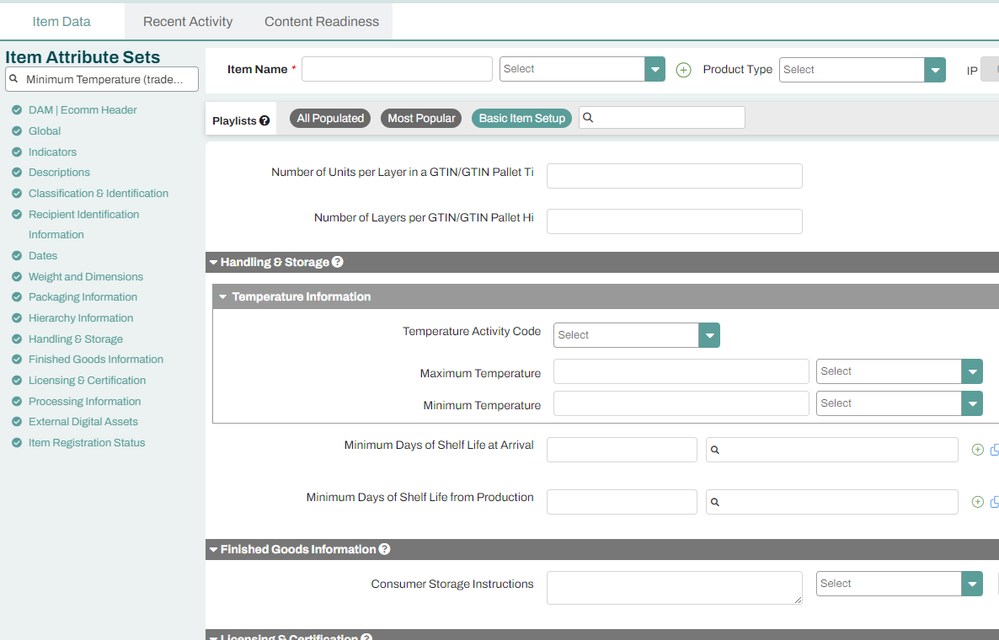Click the green plus icon beside Item Name
Screen dimensions: 999x640
(x=683, y=70)
